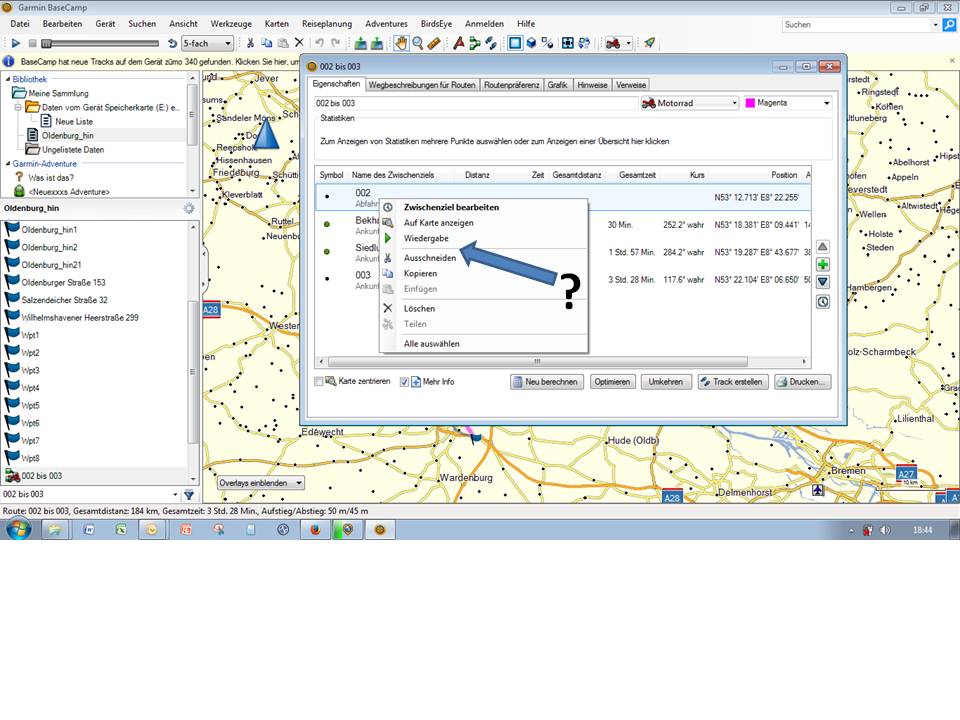Click the playback Play button in toolbar

[x=15, y=43]
